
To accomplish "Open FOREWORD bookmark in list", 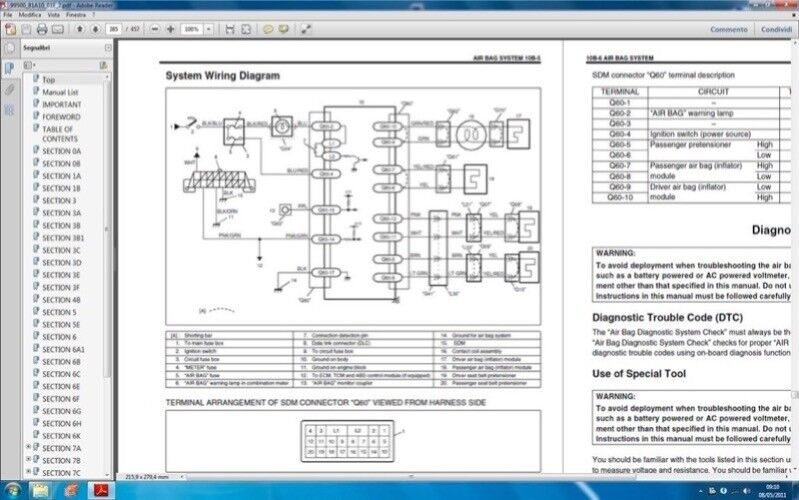I will point(61,116).
